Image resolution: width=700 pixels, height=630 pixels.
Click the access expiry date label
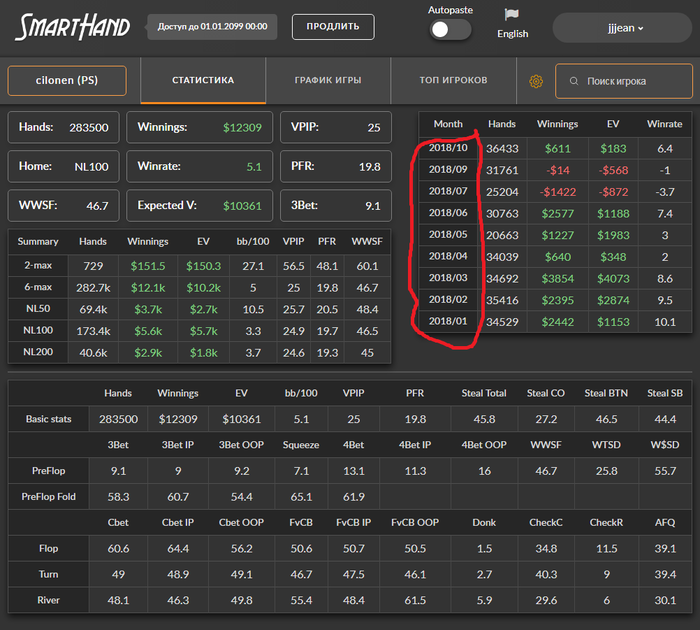click(x=212, y=26)
